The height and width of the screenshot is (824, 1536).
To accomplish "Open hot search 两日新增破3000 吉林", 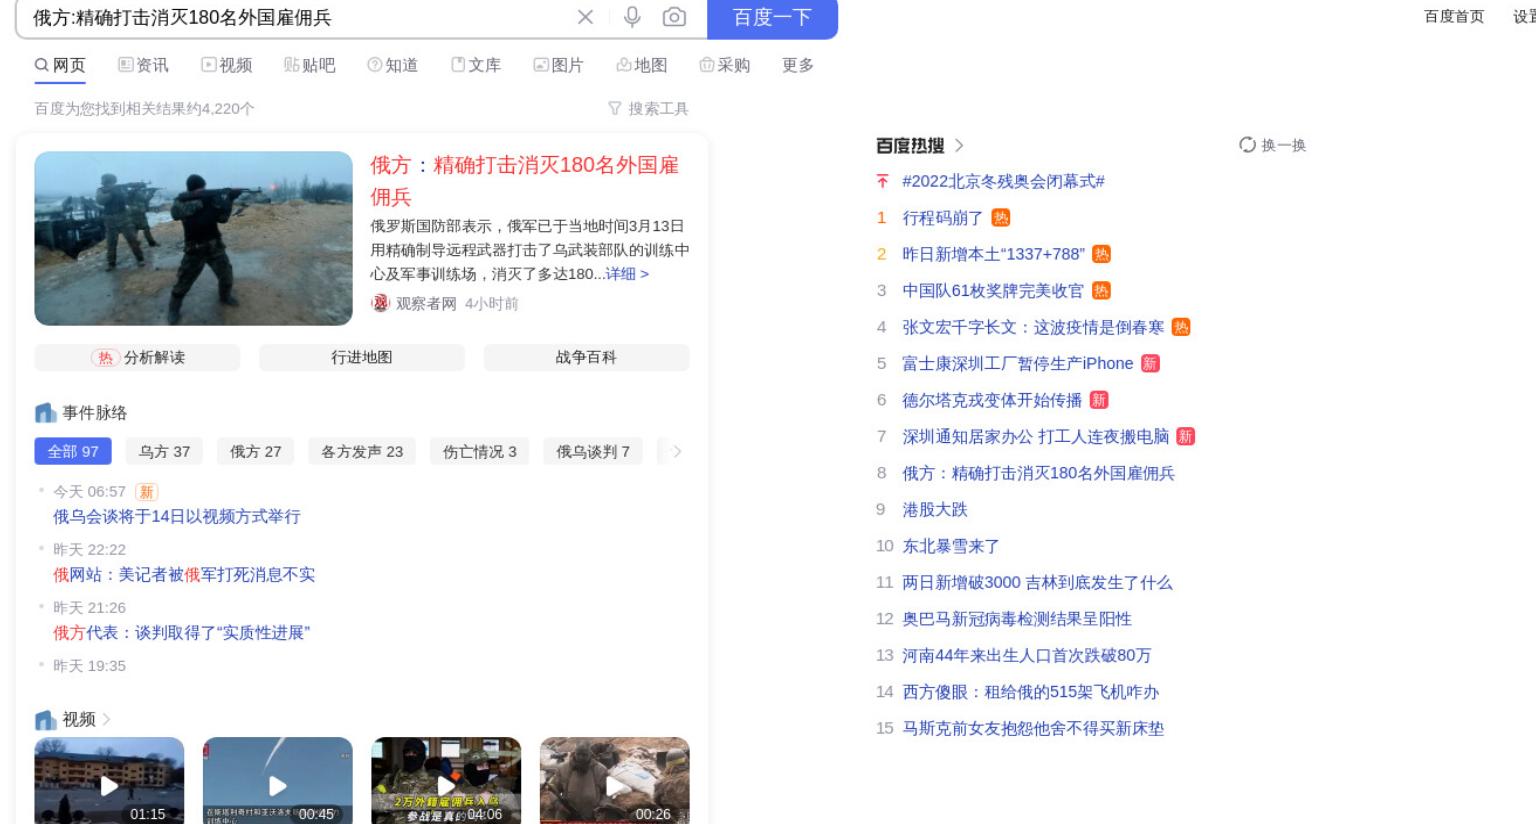I will tap(1037, 583).
